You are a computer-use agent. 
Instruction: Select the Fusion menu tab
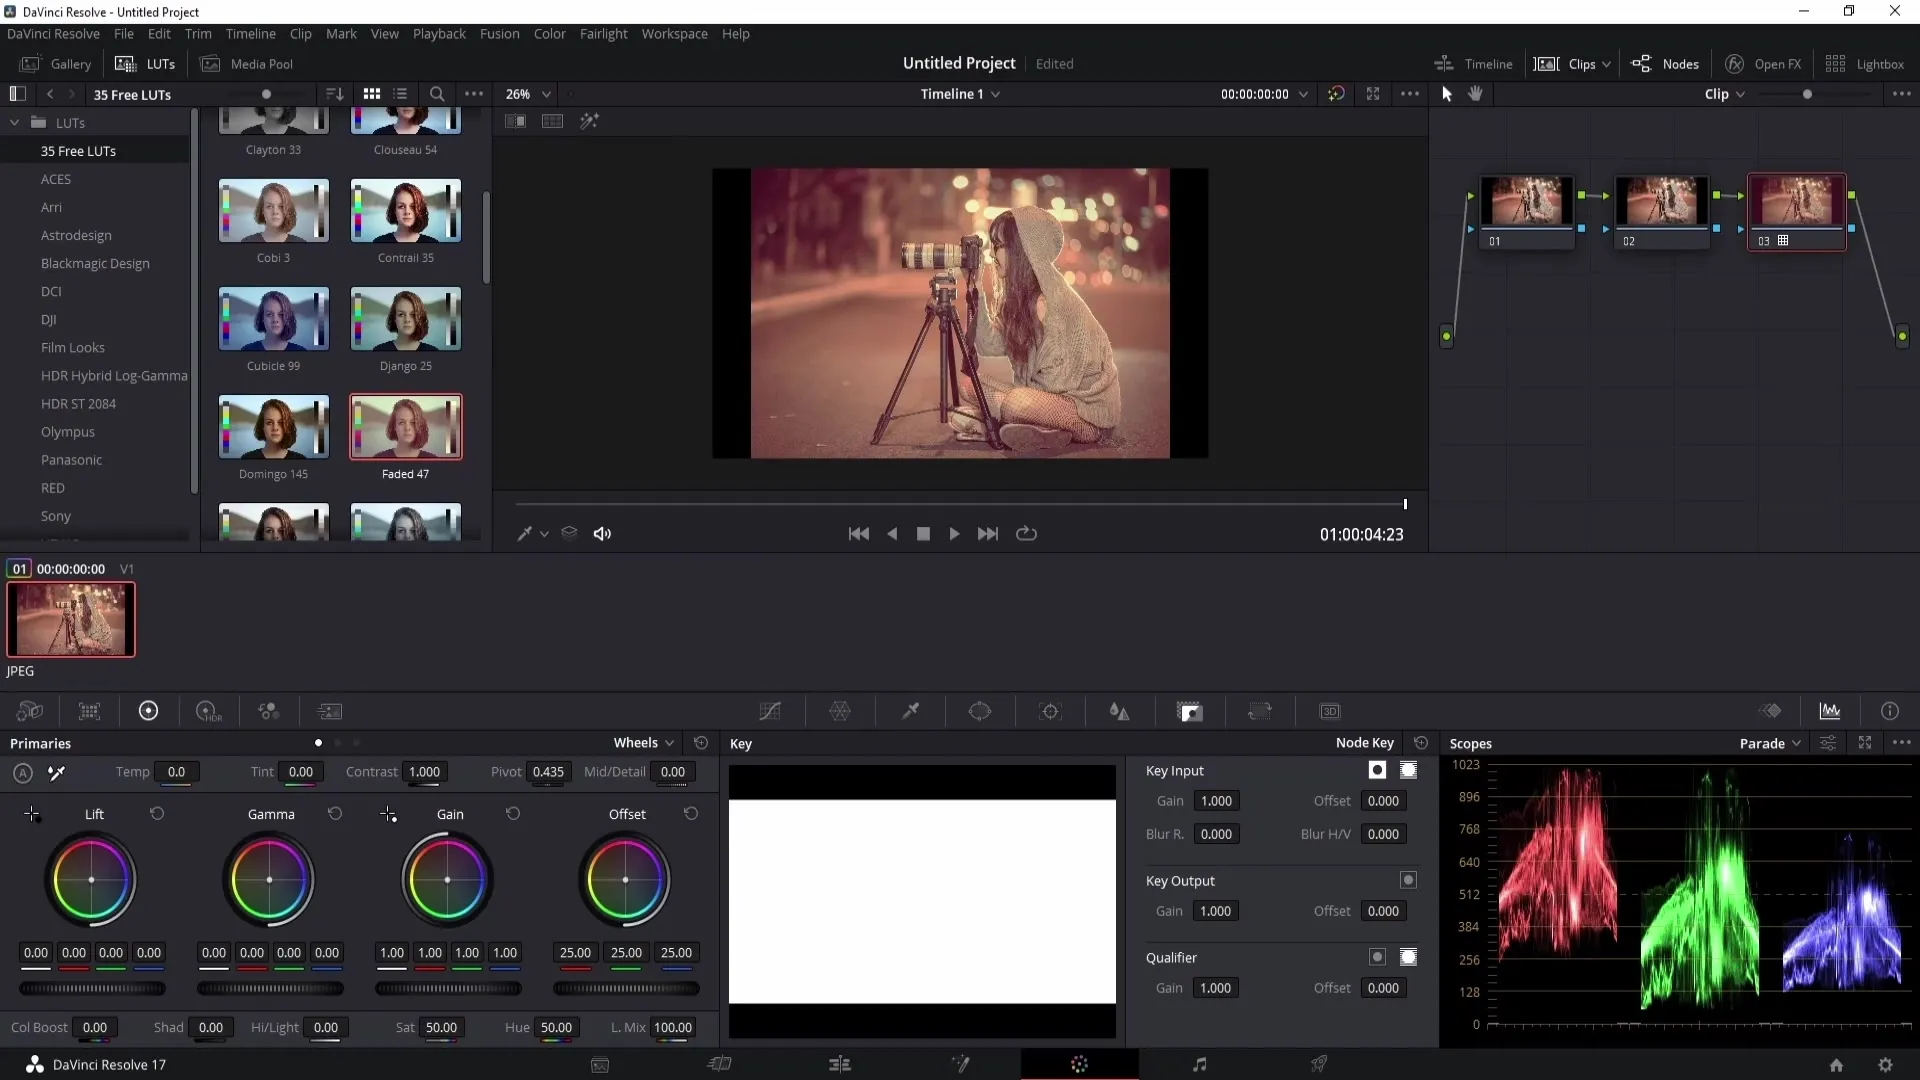(498, 33)
